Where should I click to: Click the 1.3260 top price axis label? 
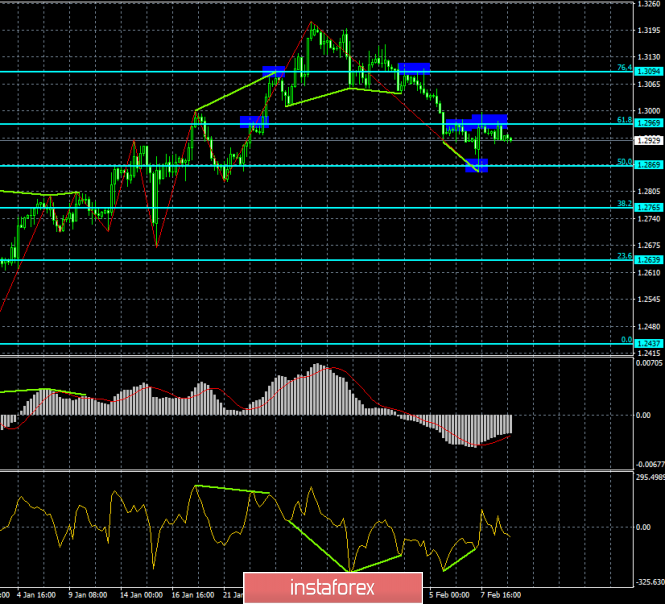point(647,4)
